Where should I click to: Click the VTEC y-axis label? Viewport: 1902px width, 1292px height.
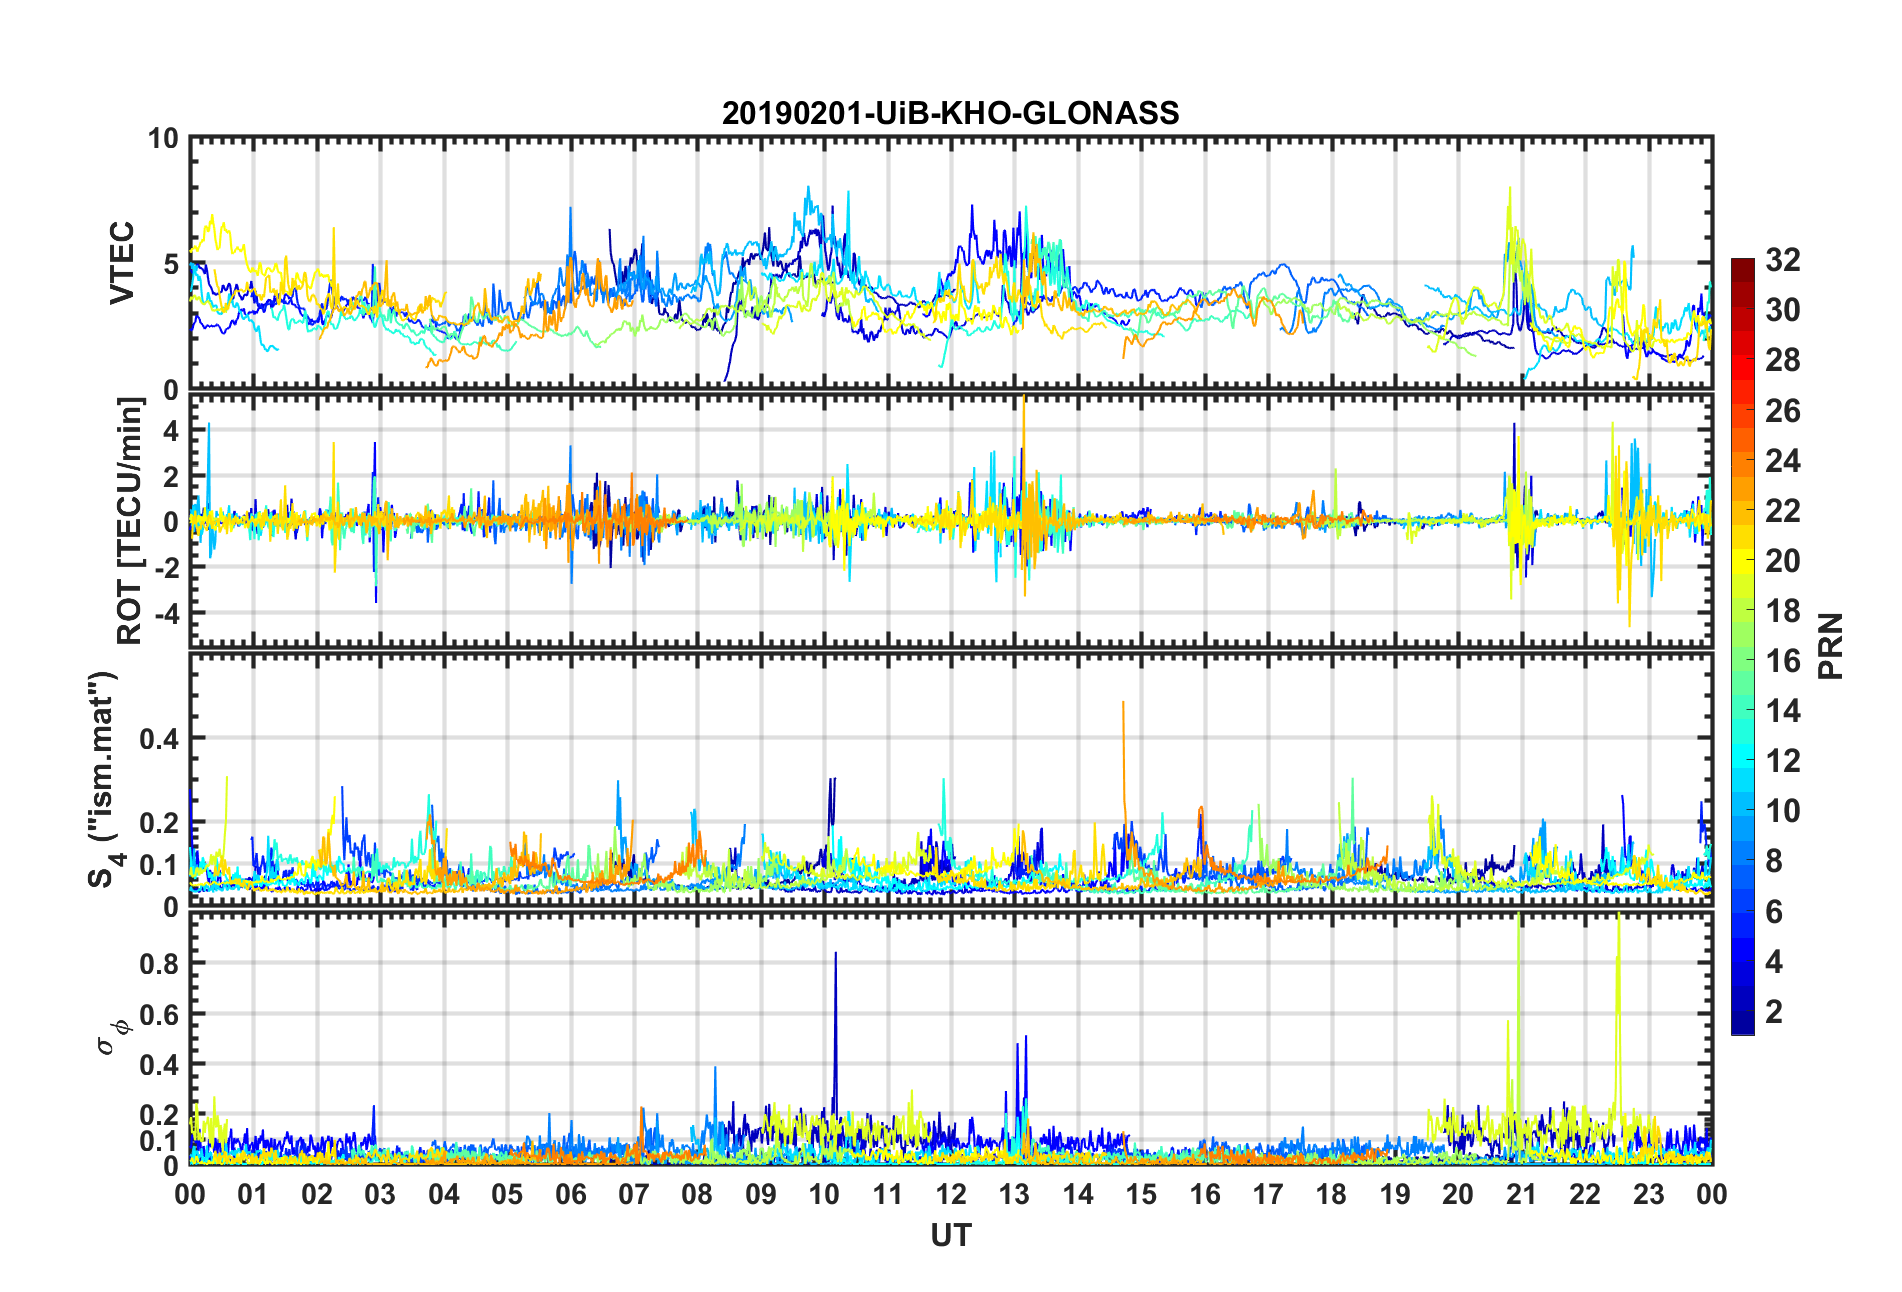pyautogui.click(x=122, y=263)
